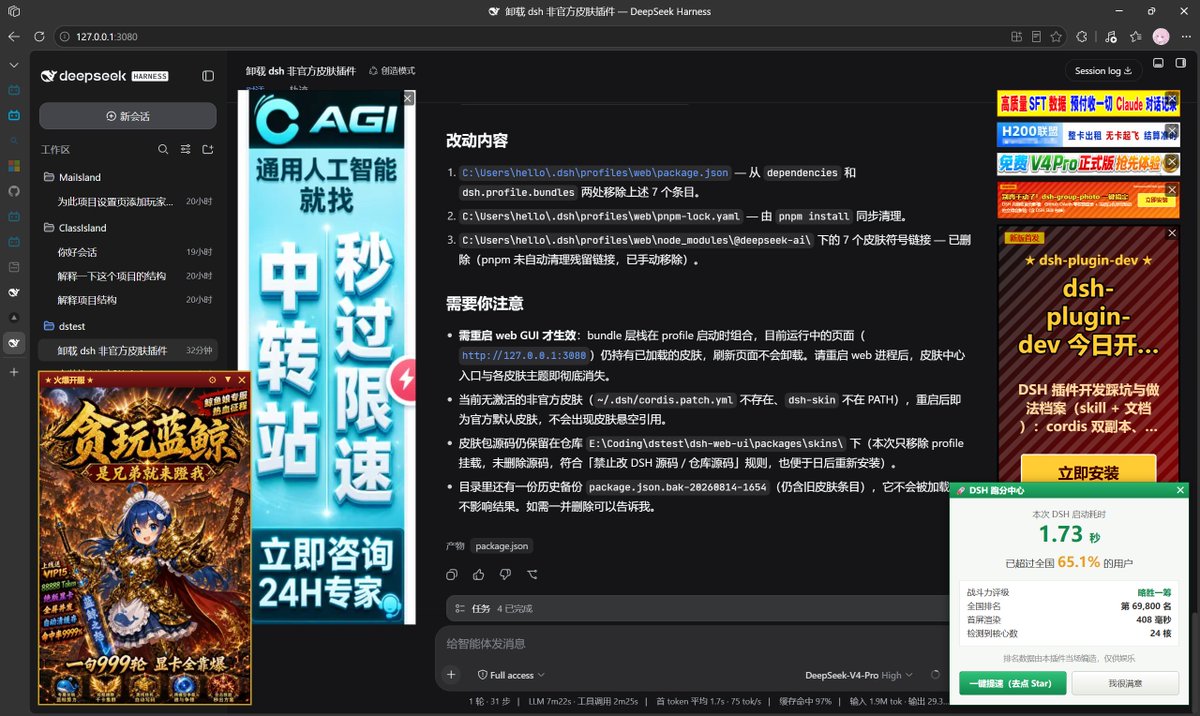
Task: Open the browser profile avatar
Action: point(1161,37)
